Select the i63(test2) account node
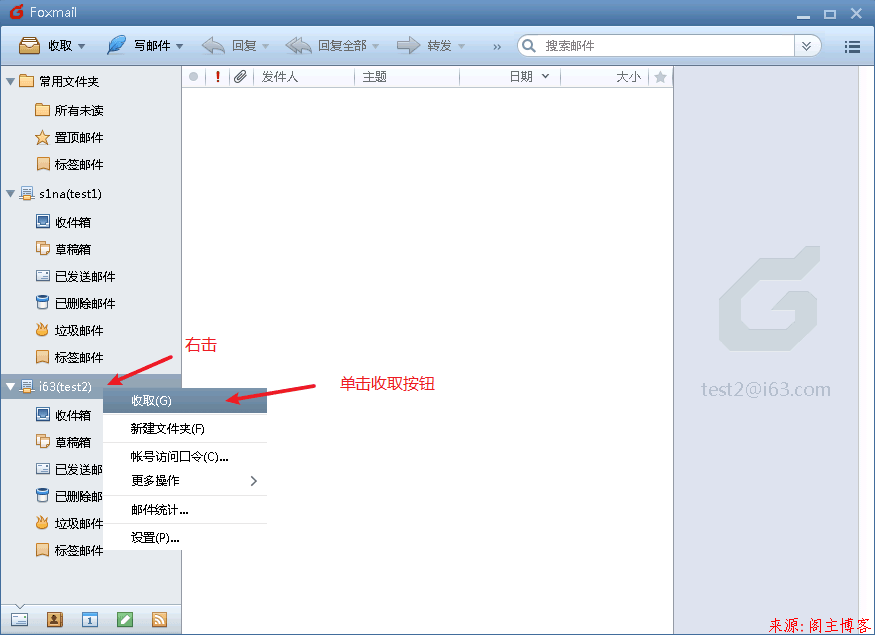The height and width of the screenshot is (635, 875). 65,386
